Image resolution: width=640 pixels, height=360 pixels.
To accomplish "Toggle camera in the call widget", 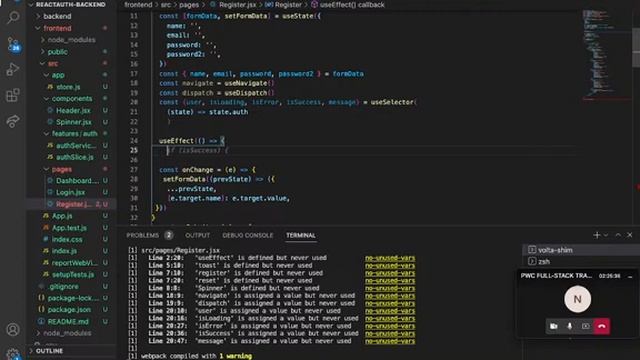I will click(x=553, y=326).
